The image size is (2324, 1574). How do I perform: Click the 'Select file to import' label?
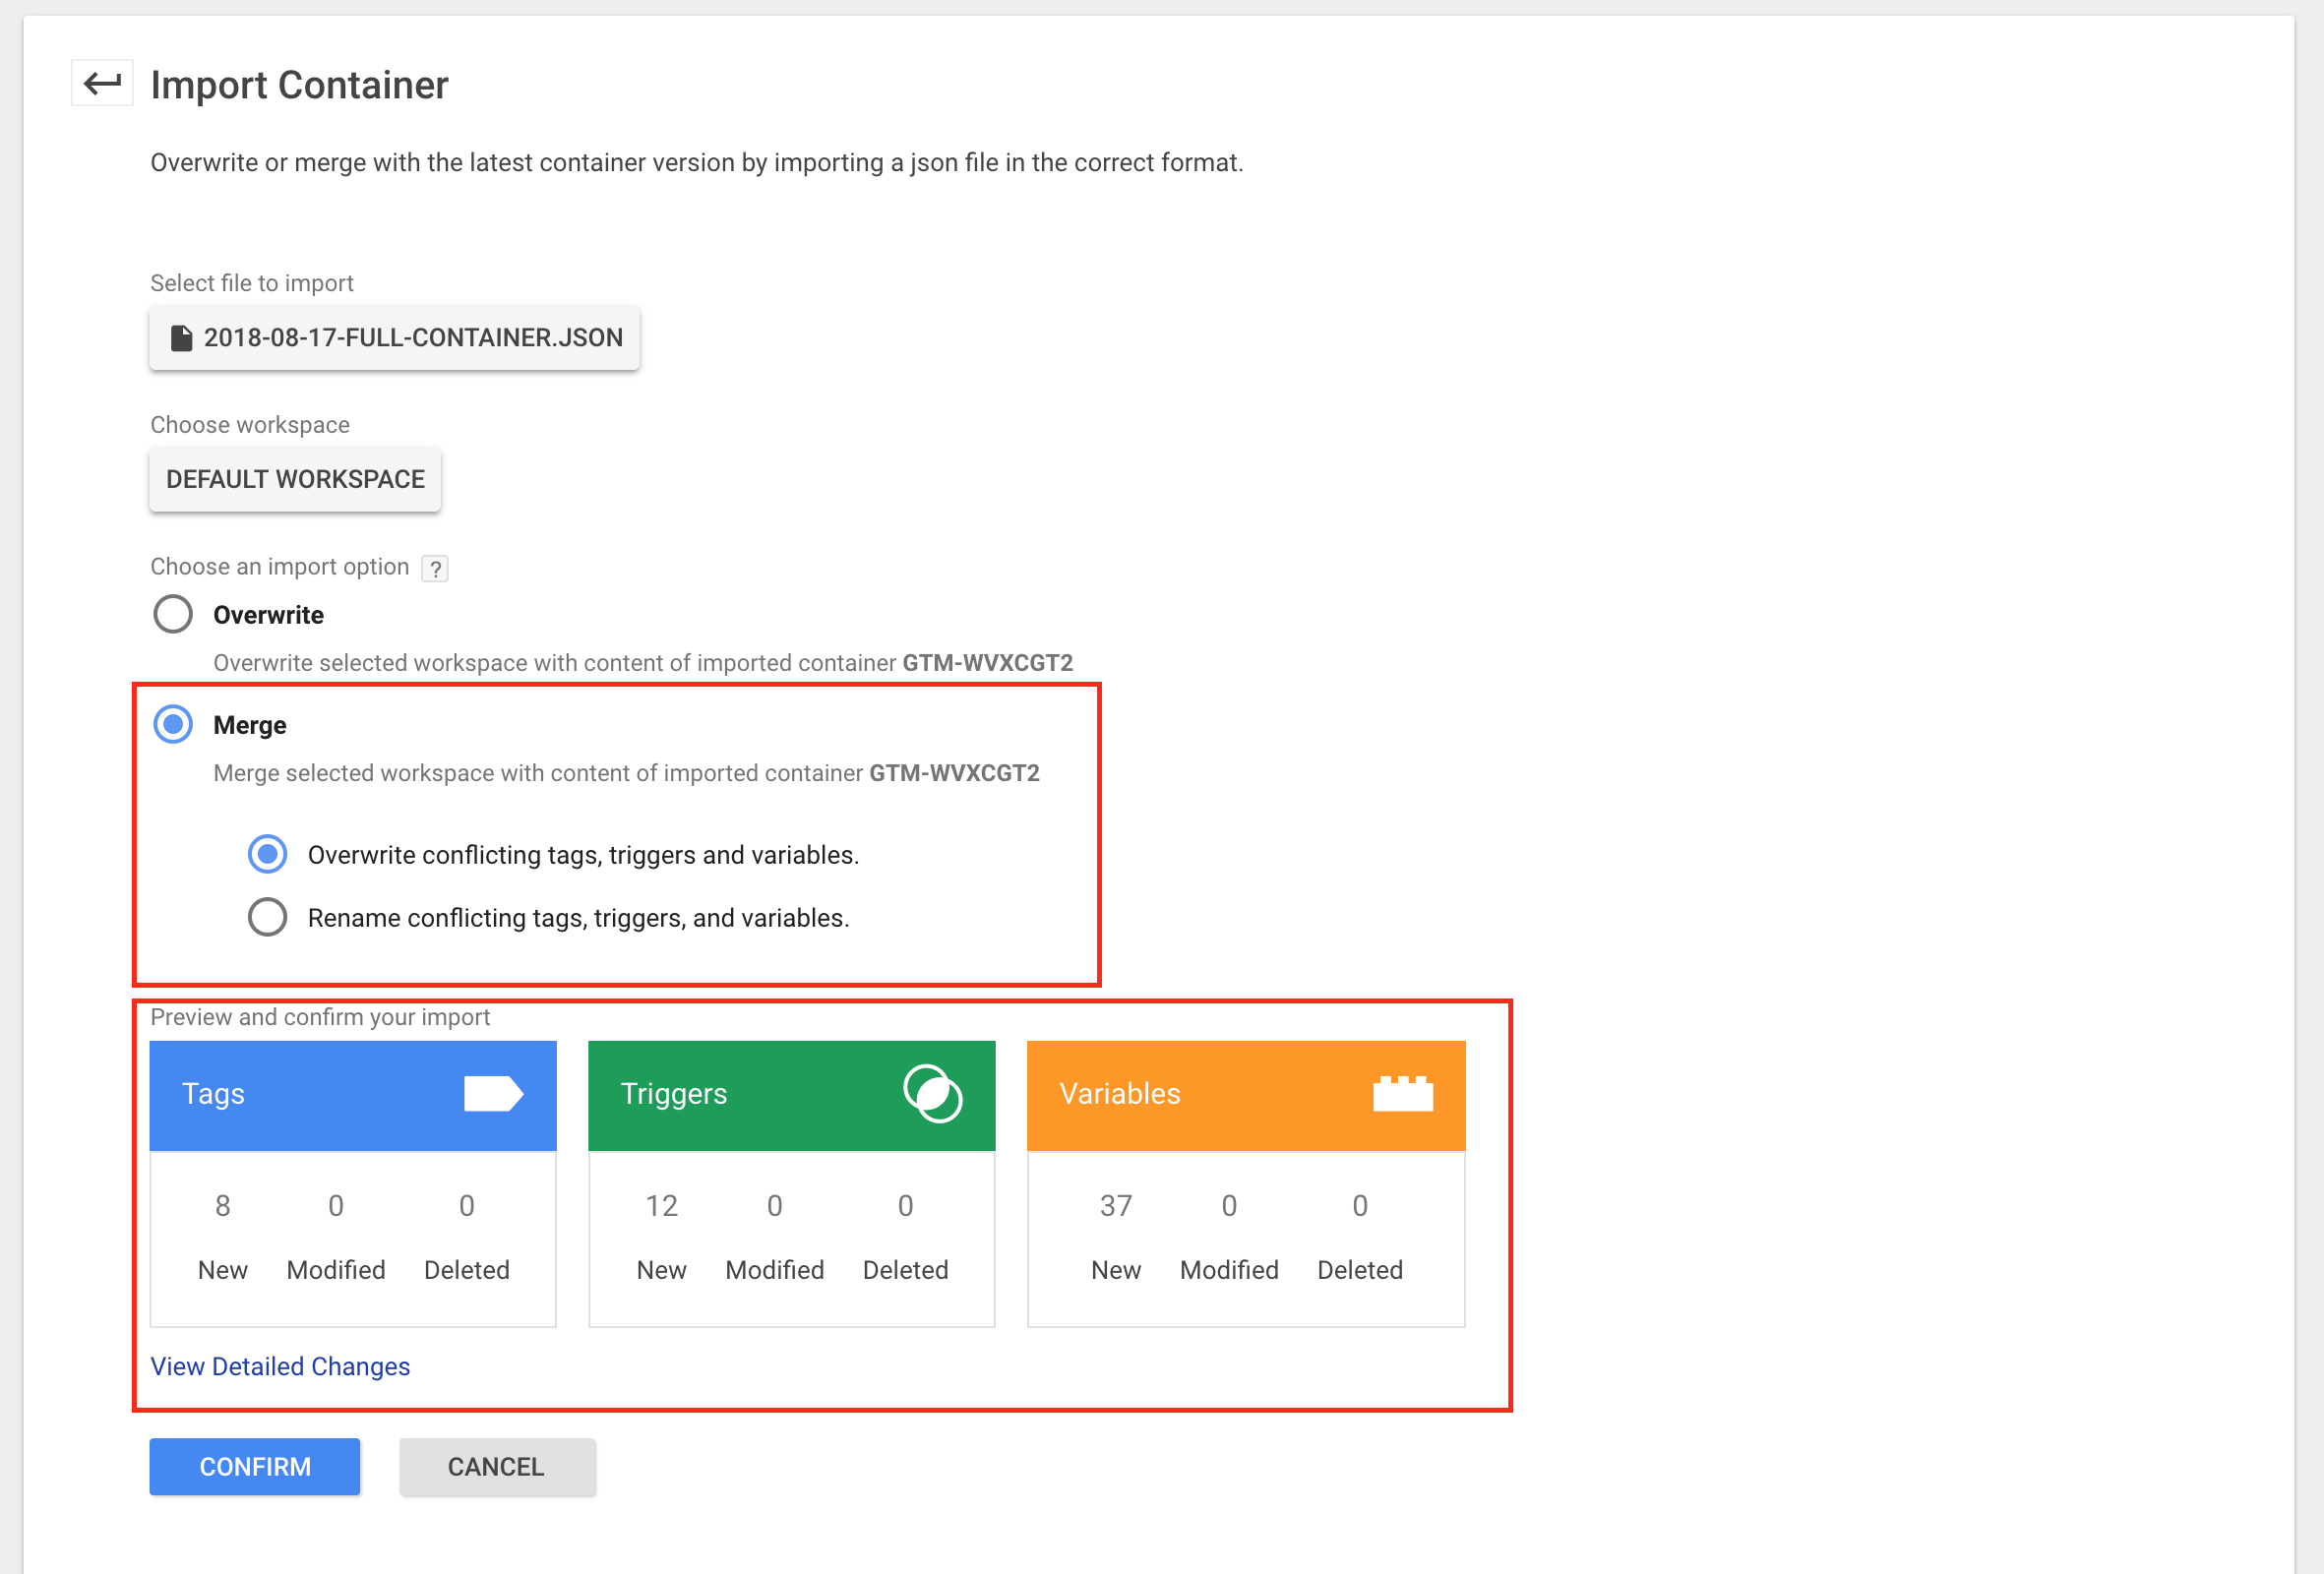(x=252, y=283)
